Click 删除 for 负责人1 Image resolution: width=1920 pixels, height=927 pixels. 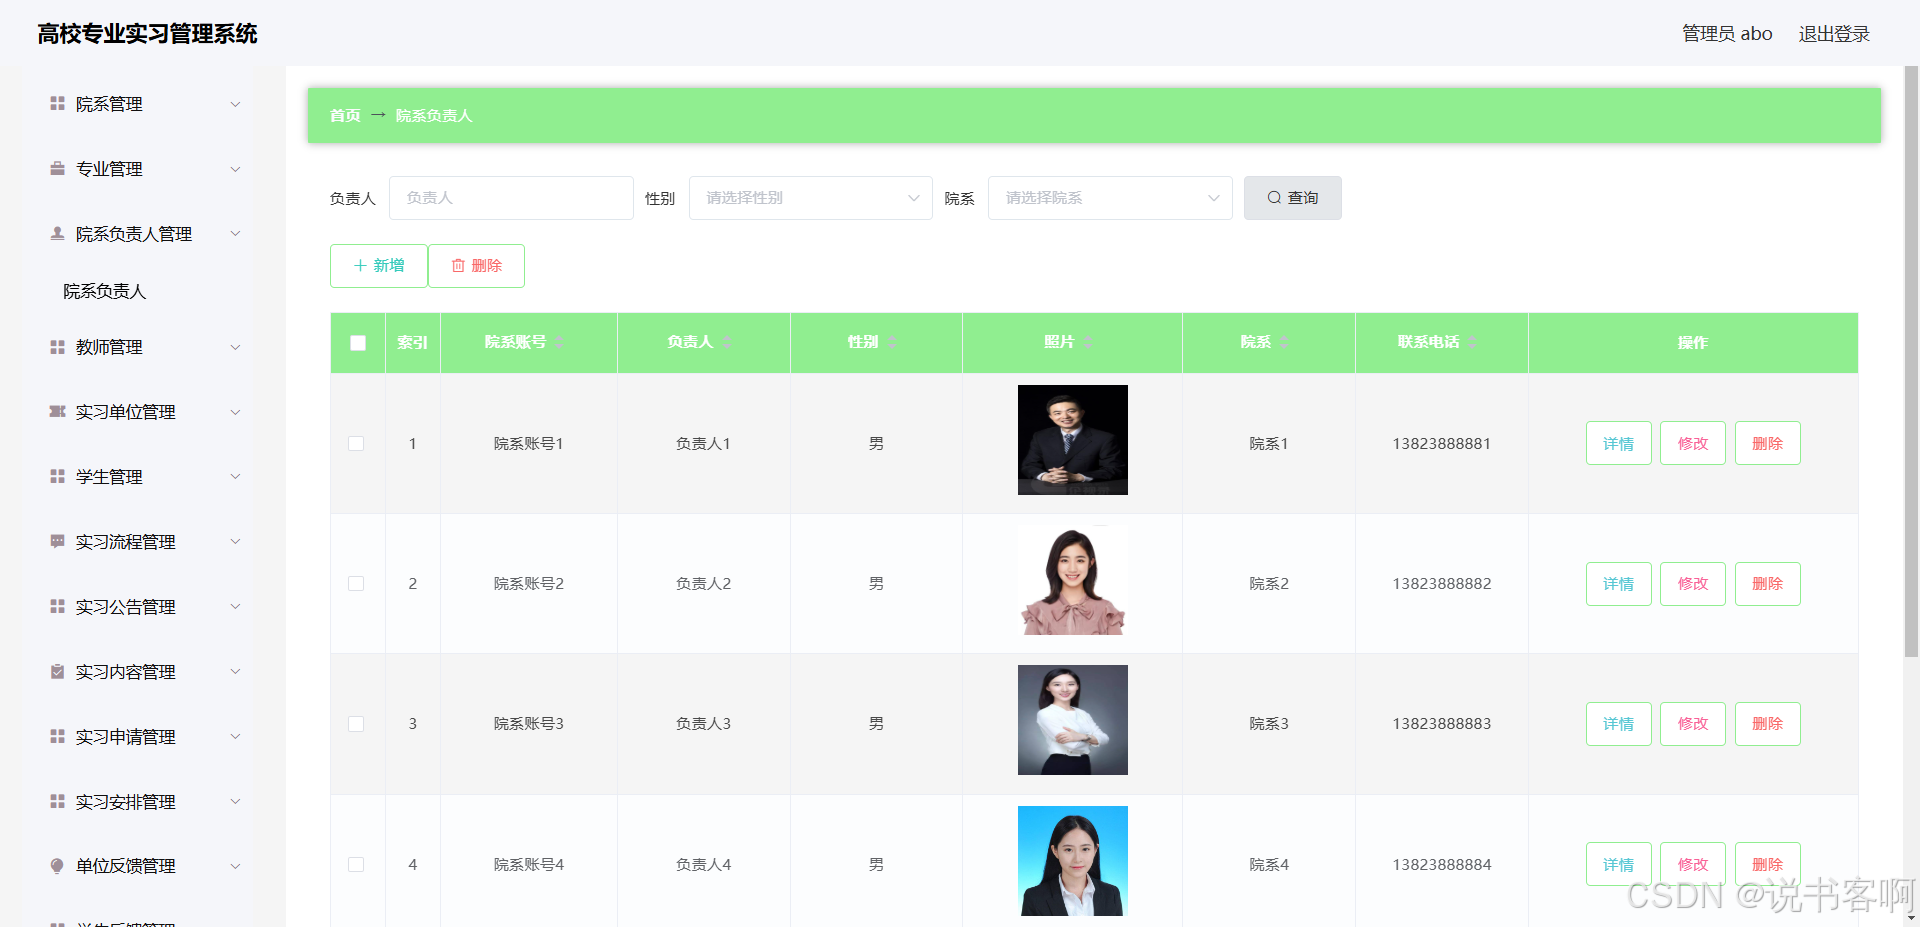tap(1768, 443)
